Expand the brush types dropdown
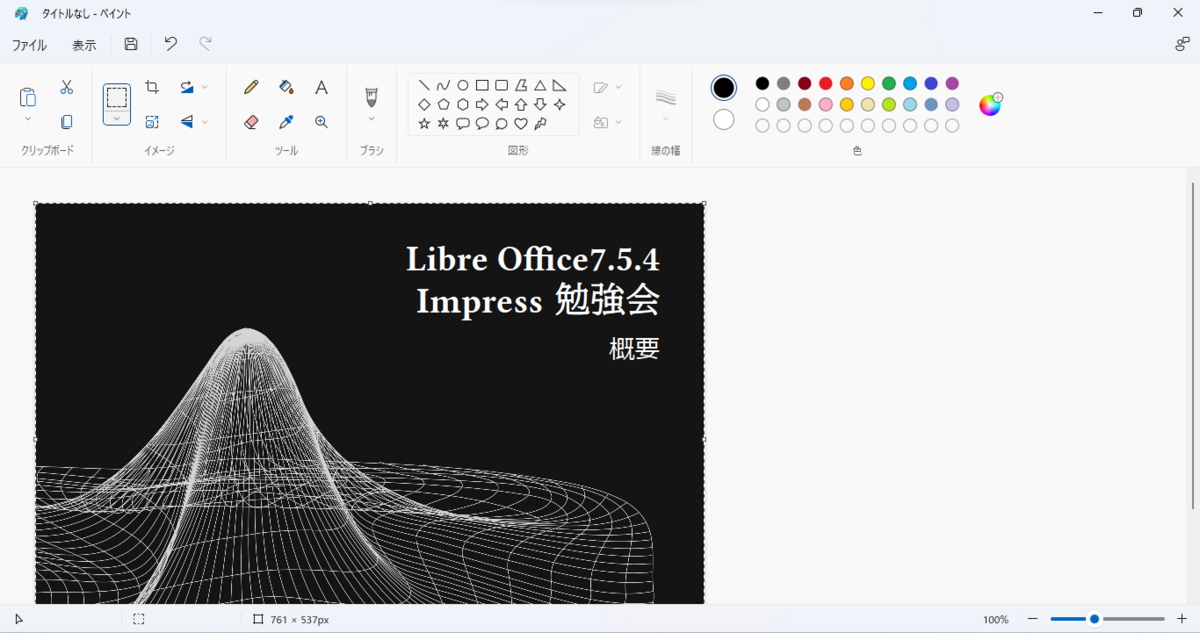This screenshot has width=1200, height=633. pos(372,119)
